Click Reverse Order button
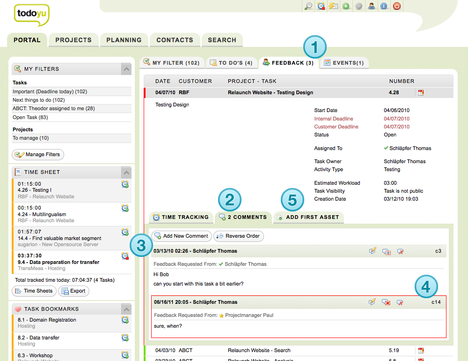 239,236
